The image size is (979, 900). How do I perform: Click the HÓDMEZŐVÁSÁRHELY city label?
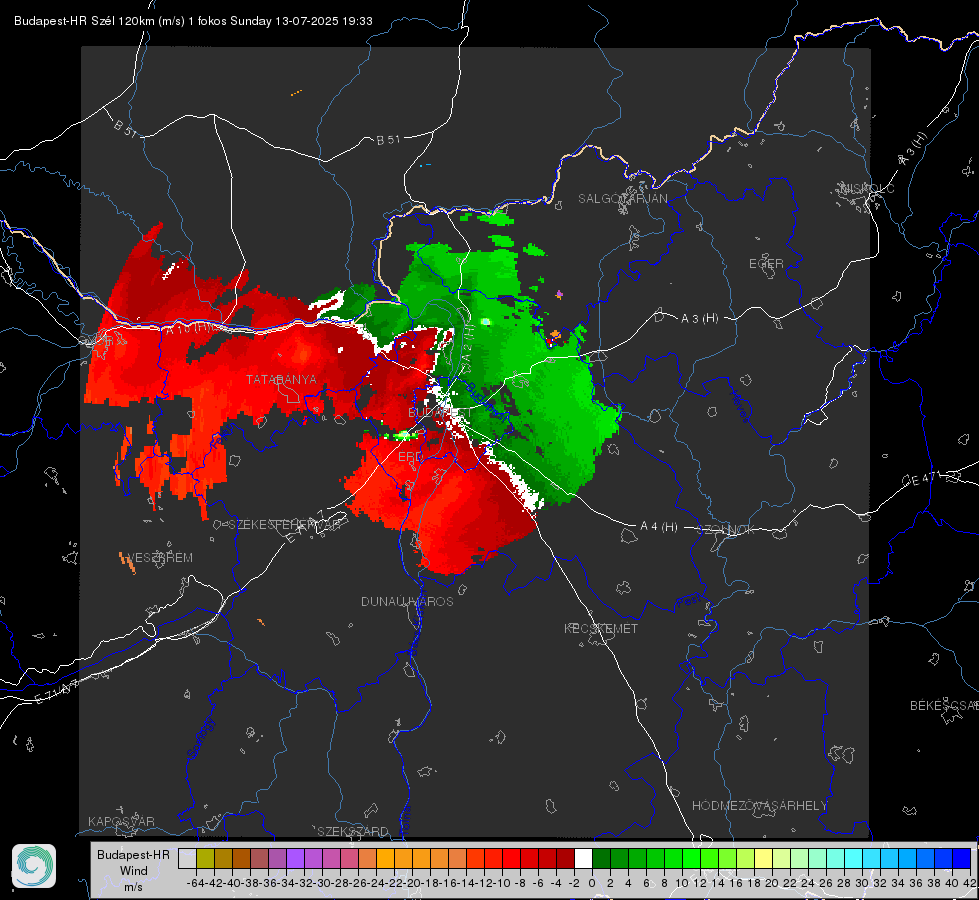pyautogui.click(x=759, y=806)
